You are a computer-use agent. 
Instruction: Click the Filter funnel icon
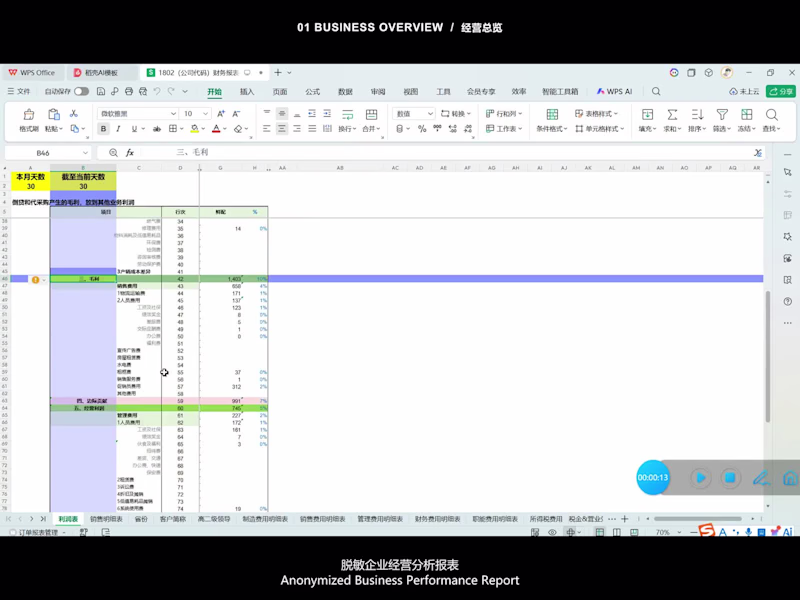point(722,114)
